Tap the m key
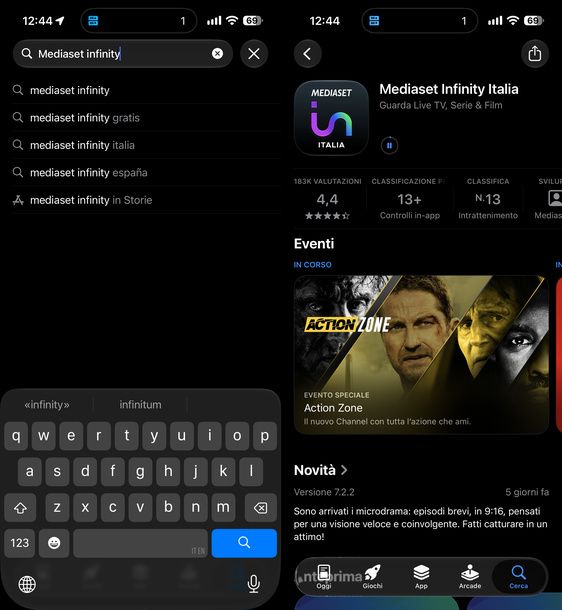 (x=223, y=507)
